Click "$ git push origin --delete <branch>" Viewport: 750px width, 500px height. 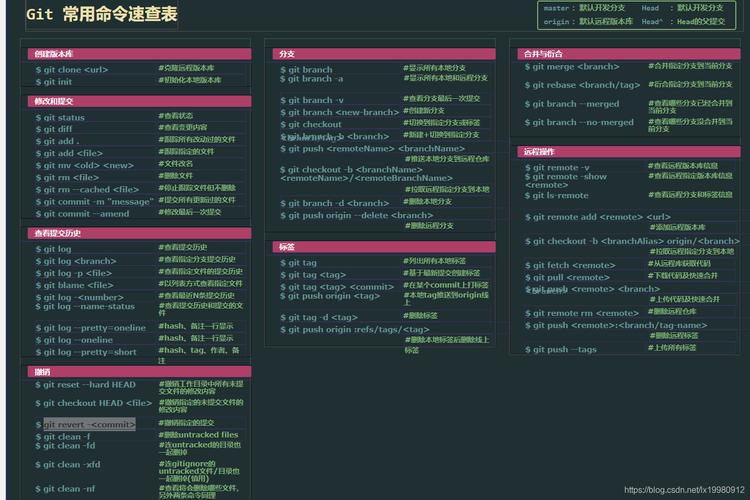[x=357, y=215]
